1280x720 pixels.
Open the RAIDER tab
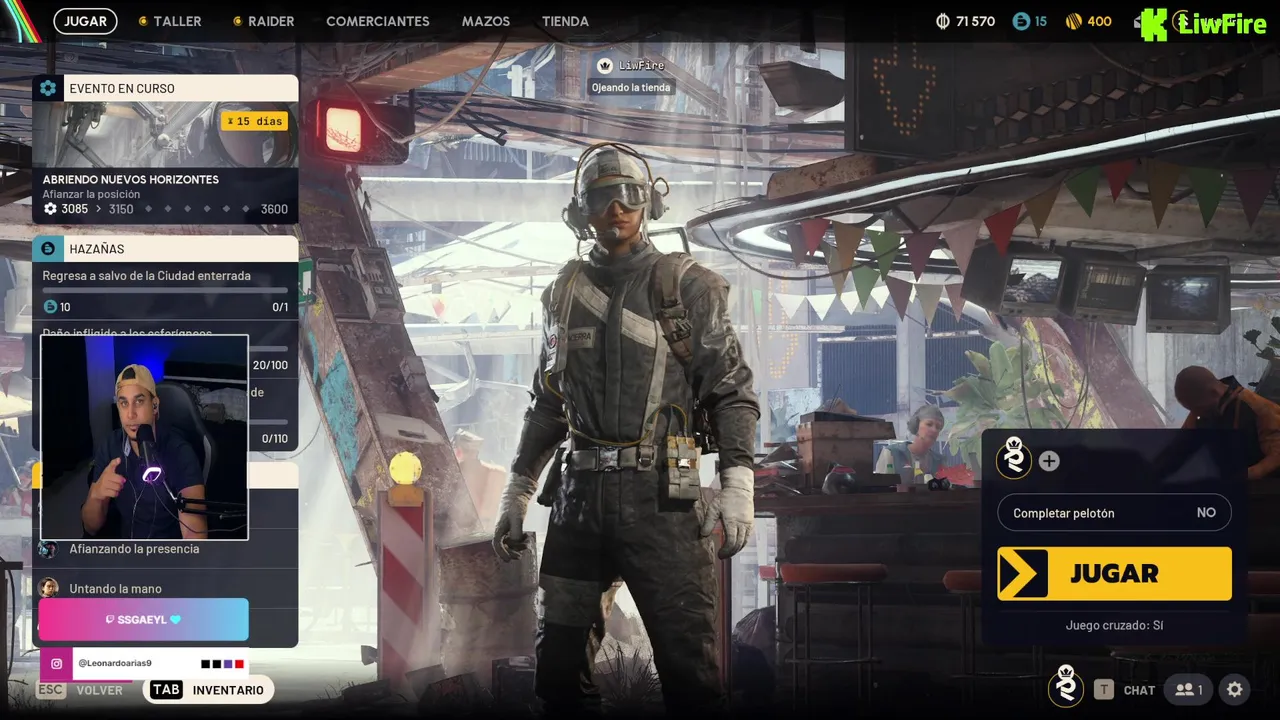click(264, 21)
